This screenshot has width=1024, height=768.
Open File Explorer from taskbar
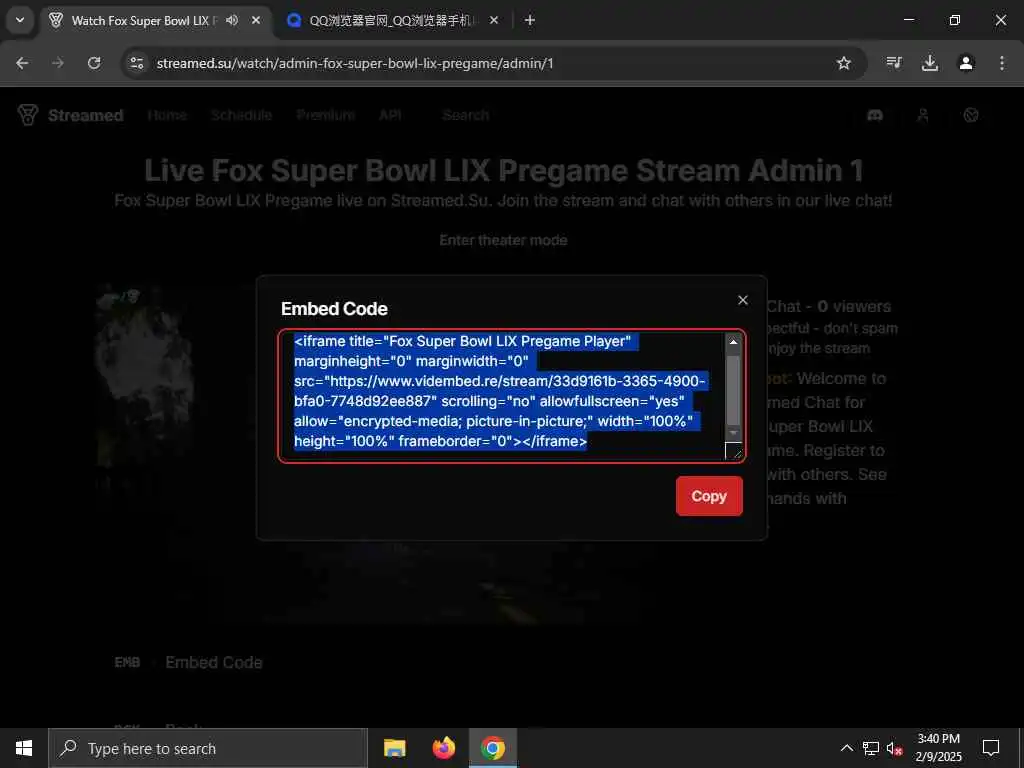(x=394, y=748)
